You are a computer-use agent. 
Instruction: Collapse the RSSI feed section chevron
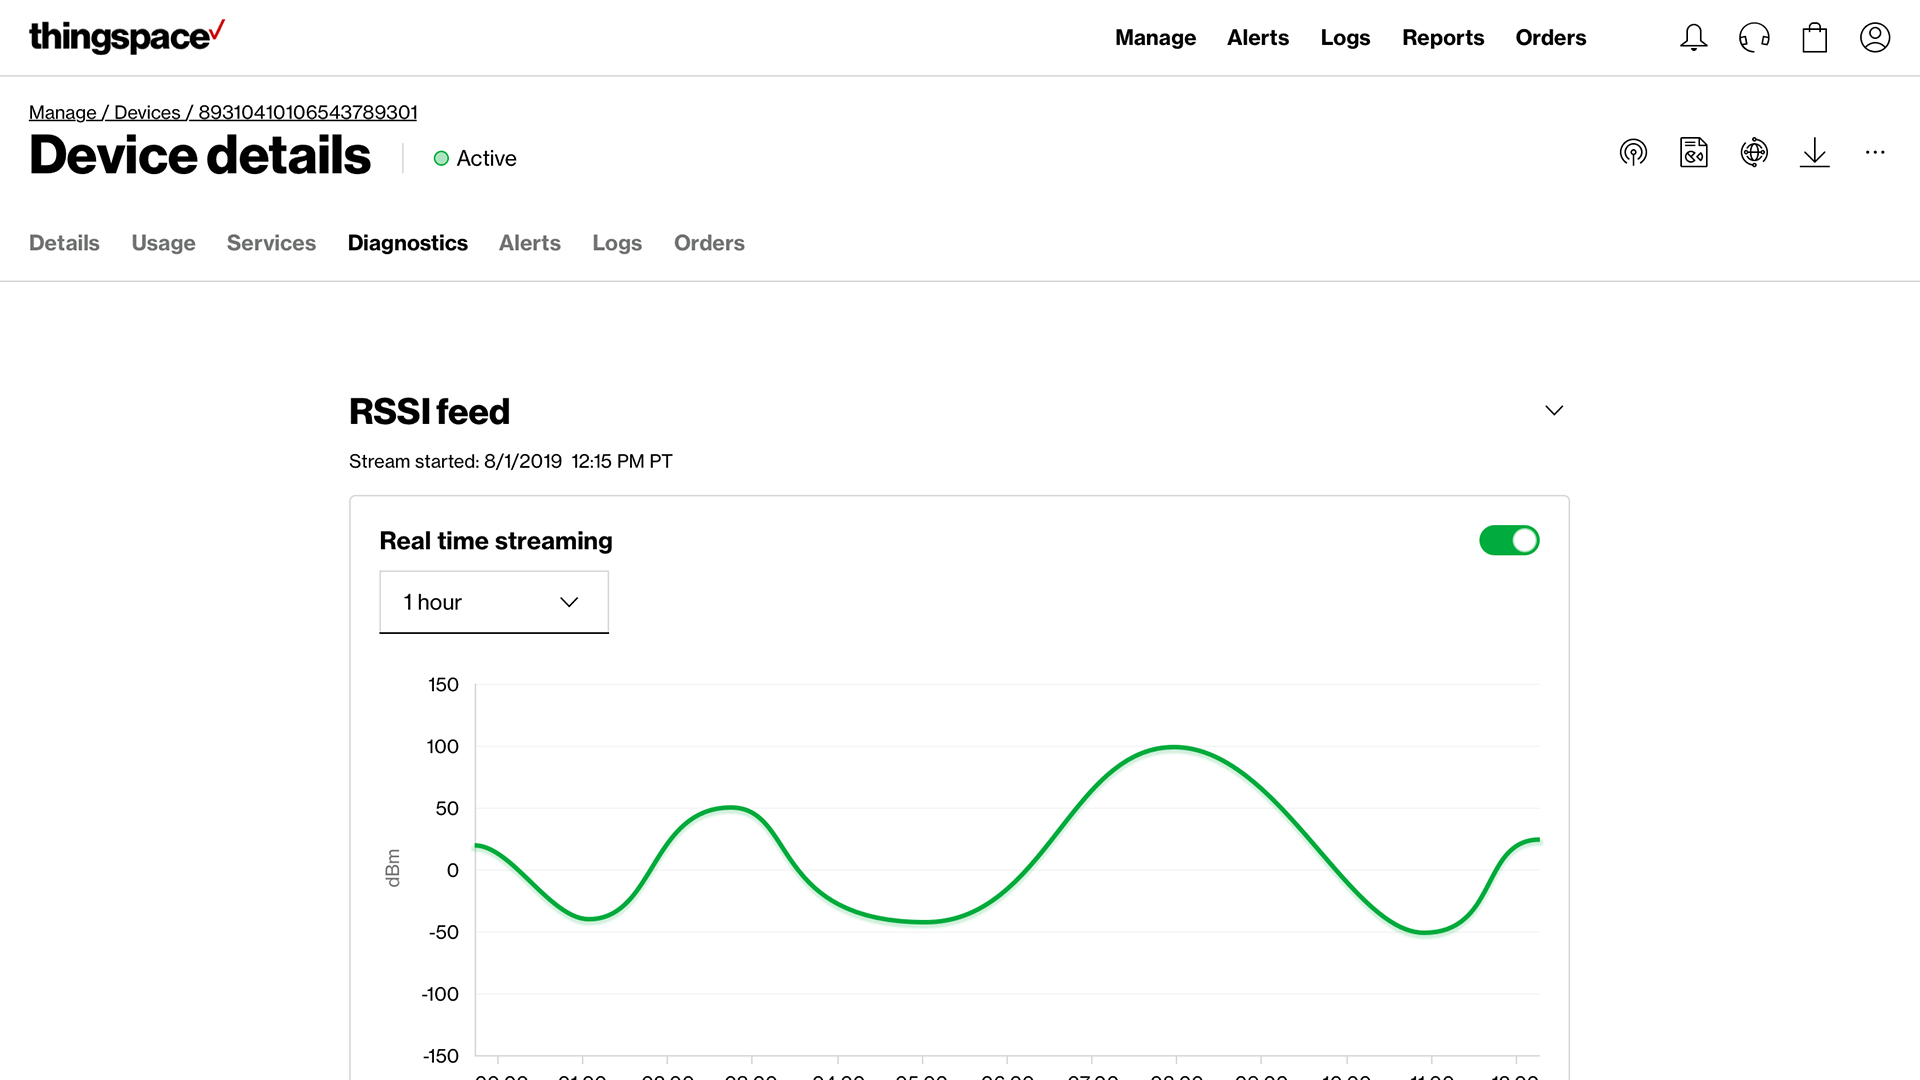[x=1553, y=411]
